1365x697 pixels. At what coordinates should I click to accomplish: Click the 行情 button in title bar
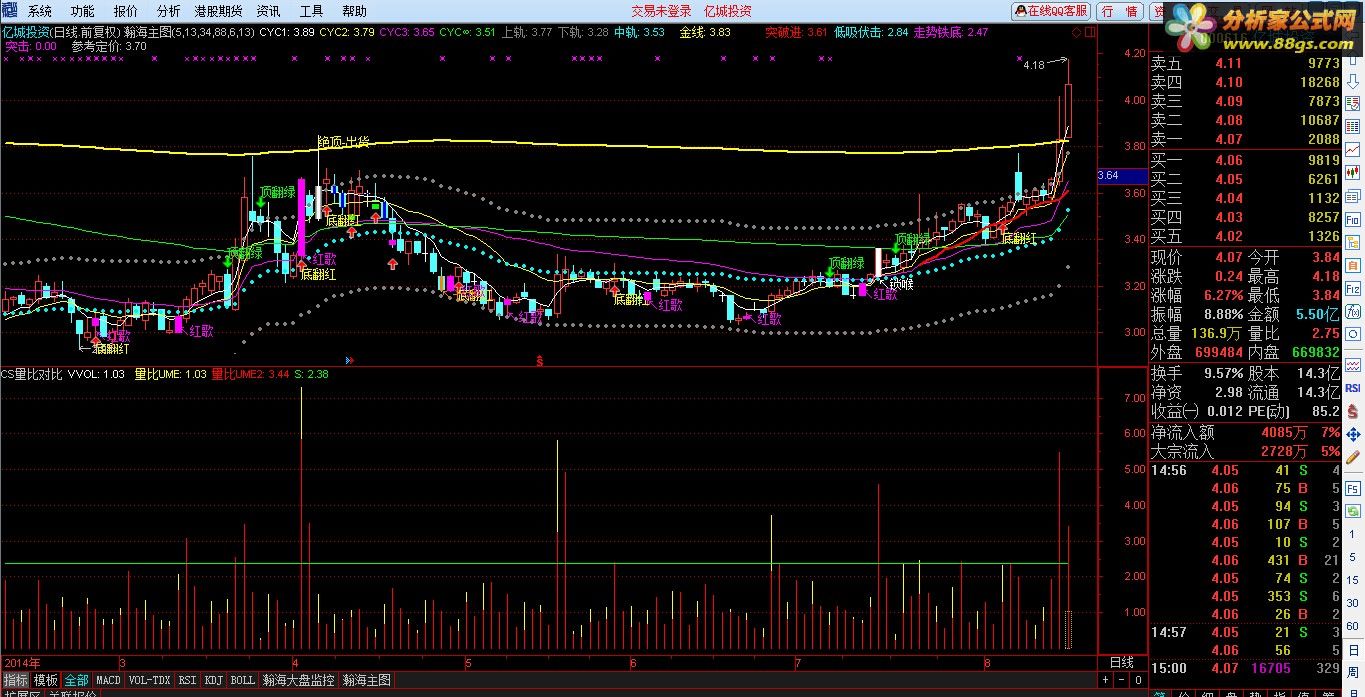point(1119,11)
